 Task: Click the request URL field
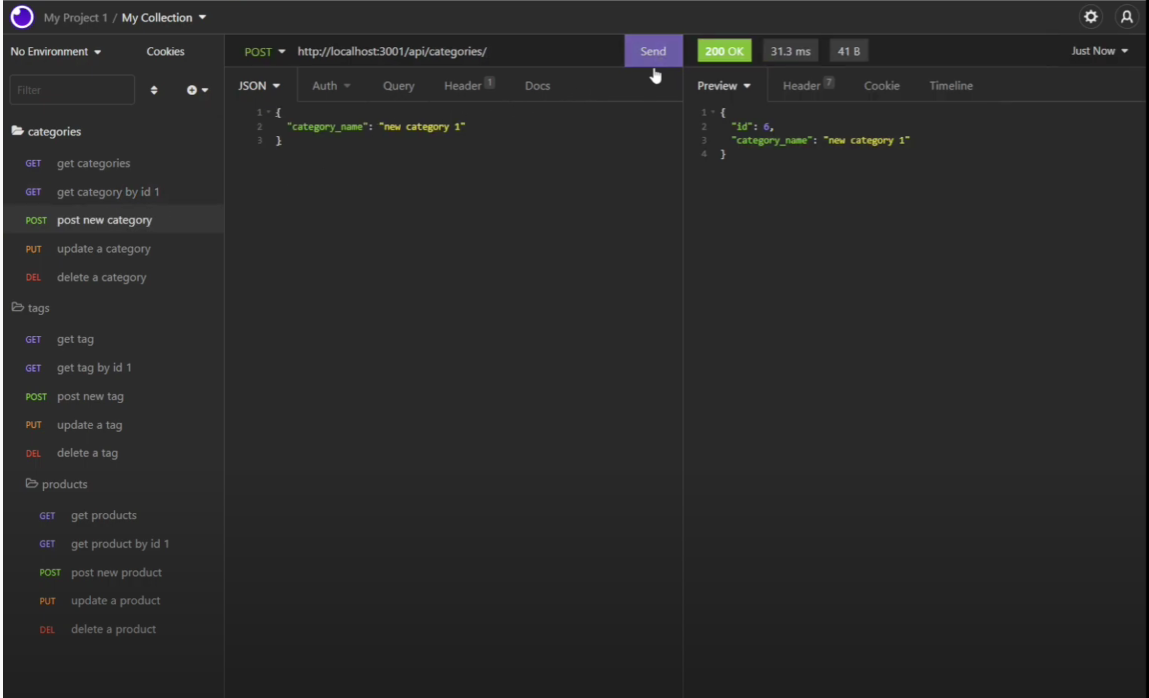458,51
